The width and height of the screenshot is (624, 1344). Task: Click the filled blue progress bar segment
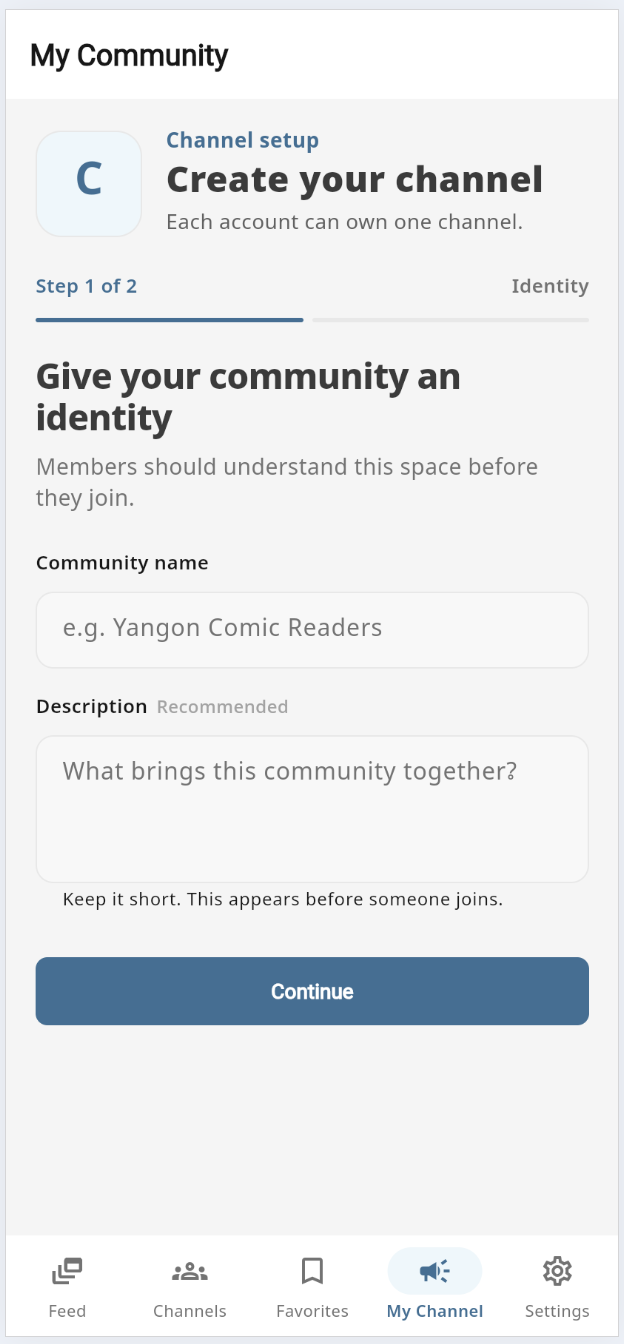click(169, 320)
